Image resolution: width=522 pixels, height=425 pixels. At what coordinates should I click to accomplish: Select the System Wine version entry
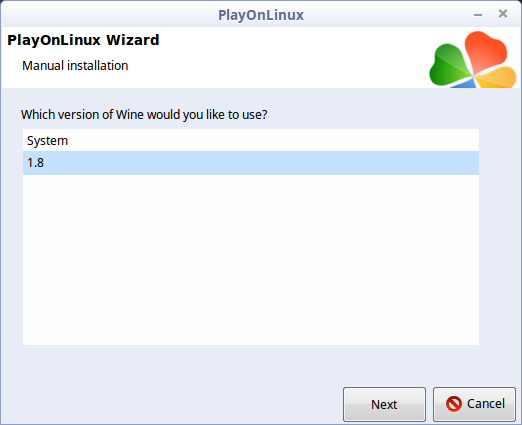click(x=251, y=140)
